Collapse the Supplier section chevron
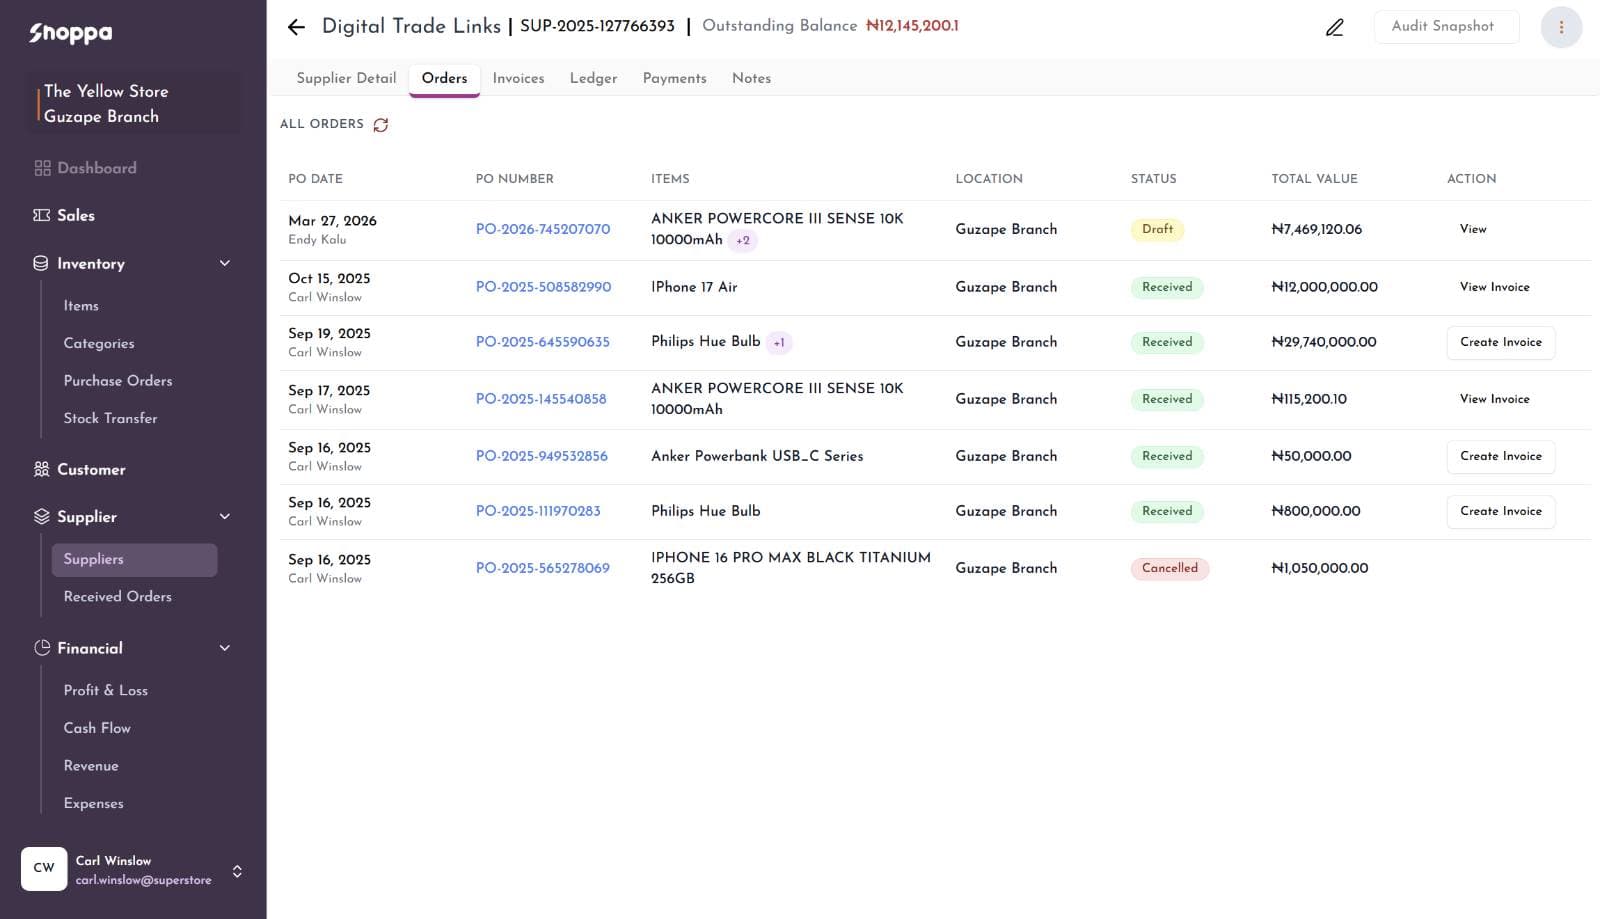 pyautogui.click(x=225, y=516)
